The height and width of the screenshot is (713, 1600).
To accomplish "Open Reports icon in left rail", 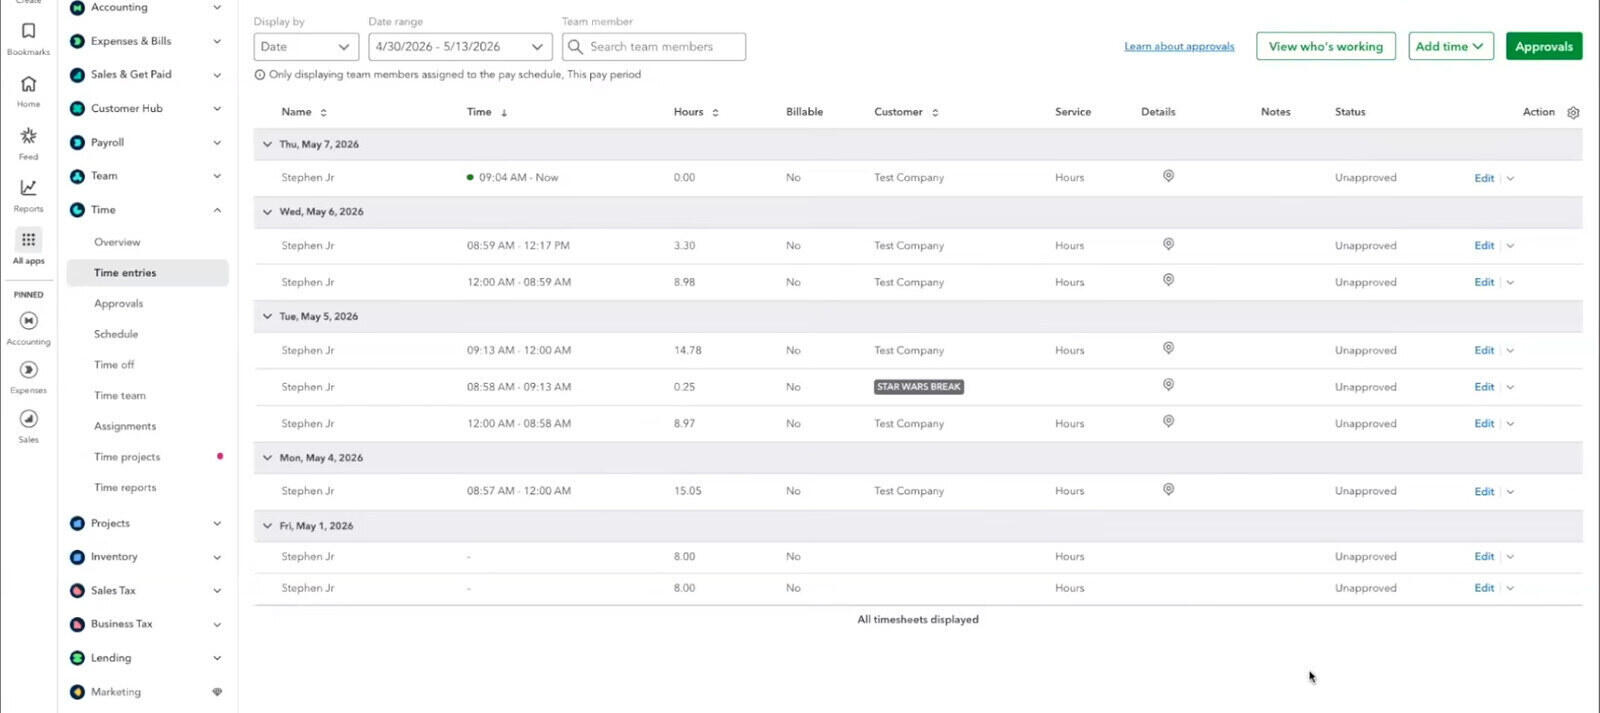I will [28, 188].
